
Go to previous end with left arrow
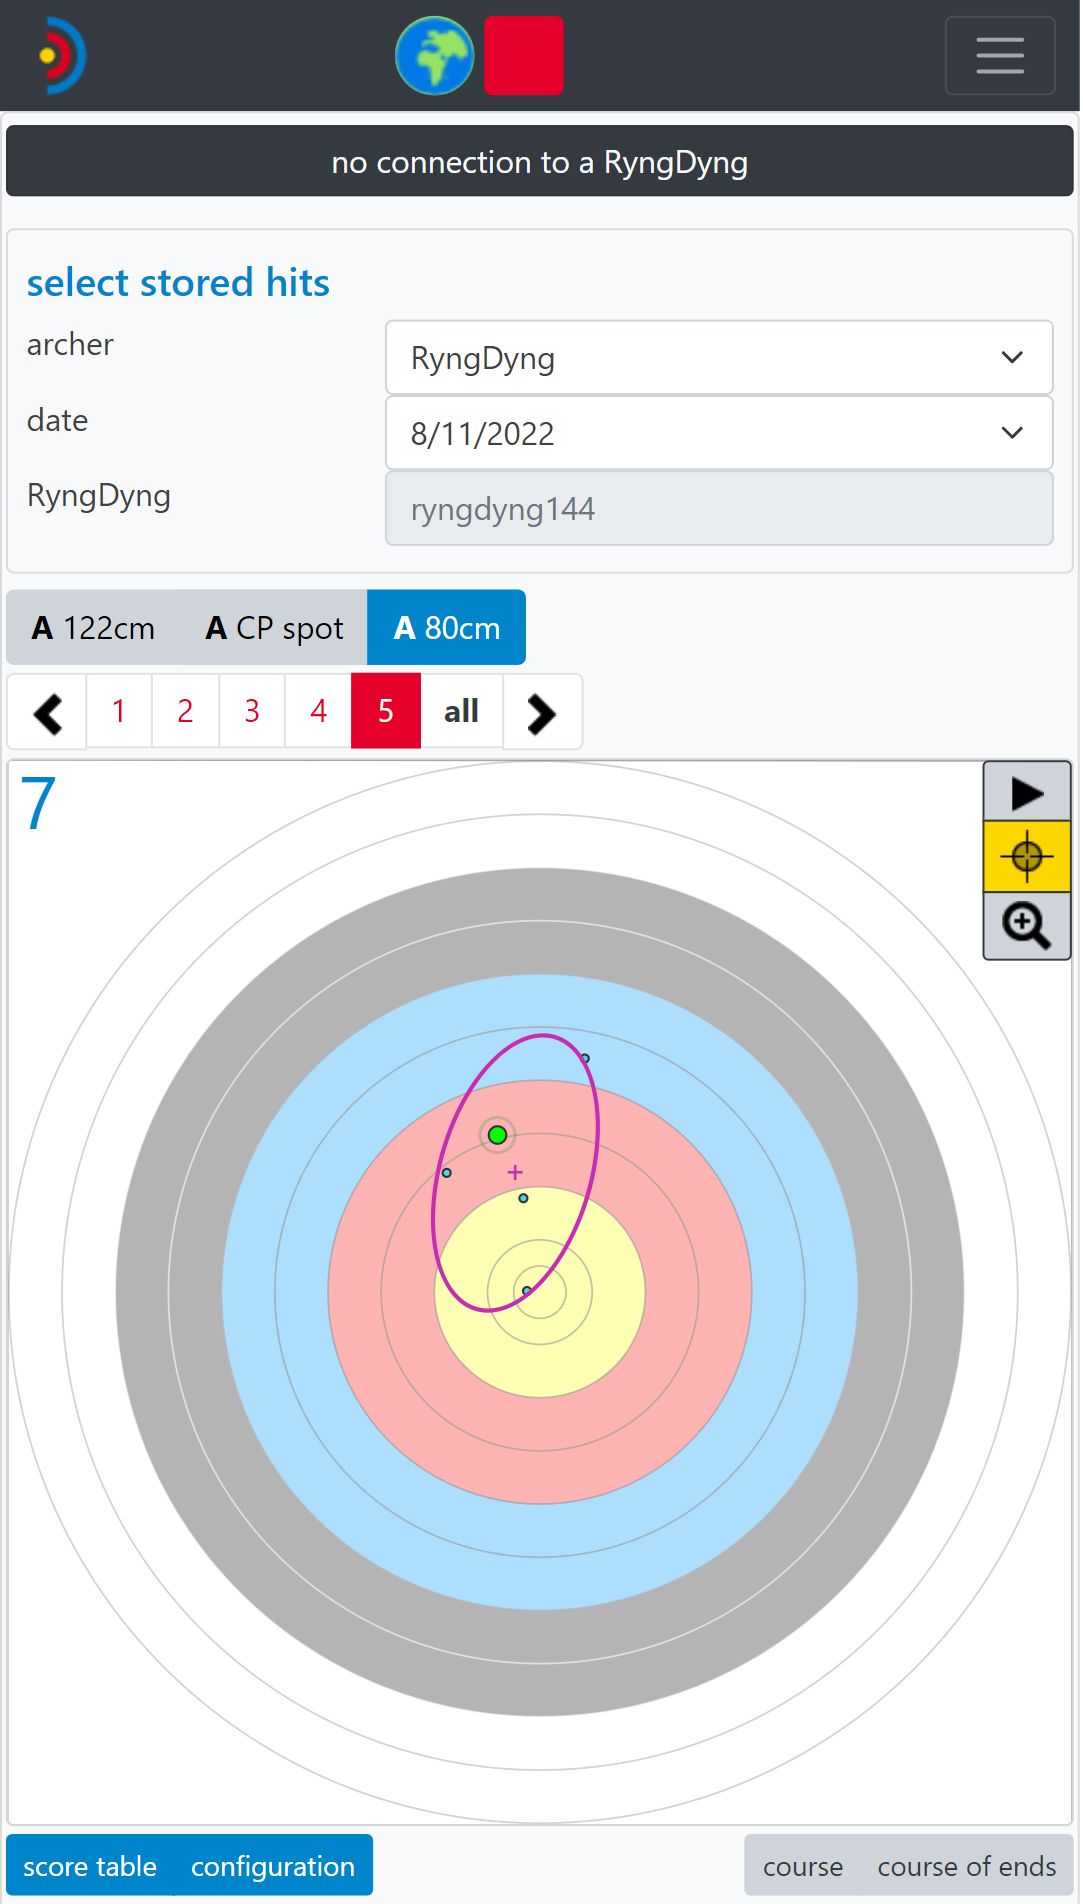47,713
